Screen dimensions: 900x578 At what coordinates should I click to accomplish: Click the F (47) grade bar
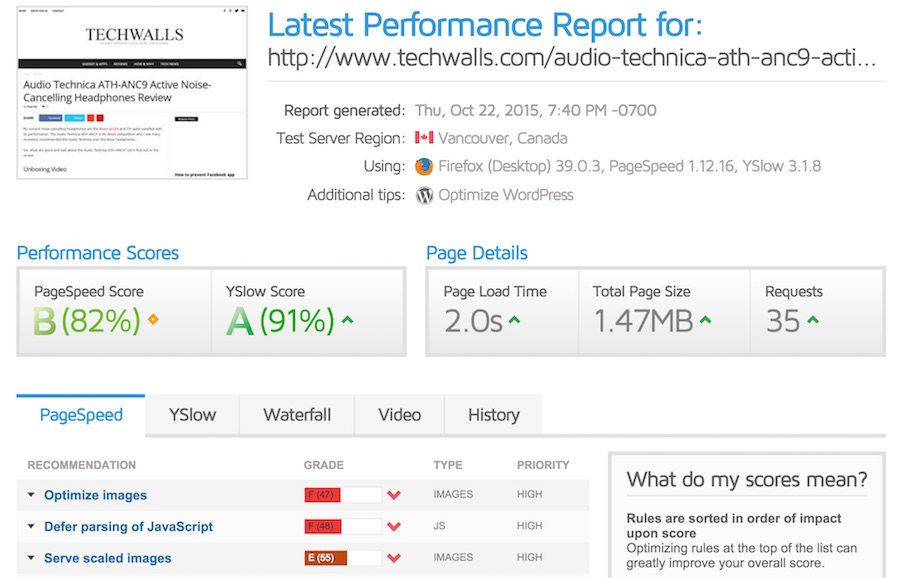point(323,495)
